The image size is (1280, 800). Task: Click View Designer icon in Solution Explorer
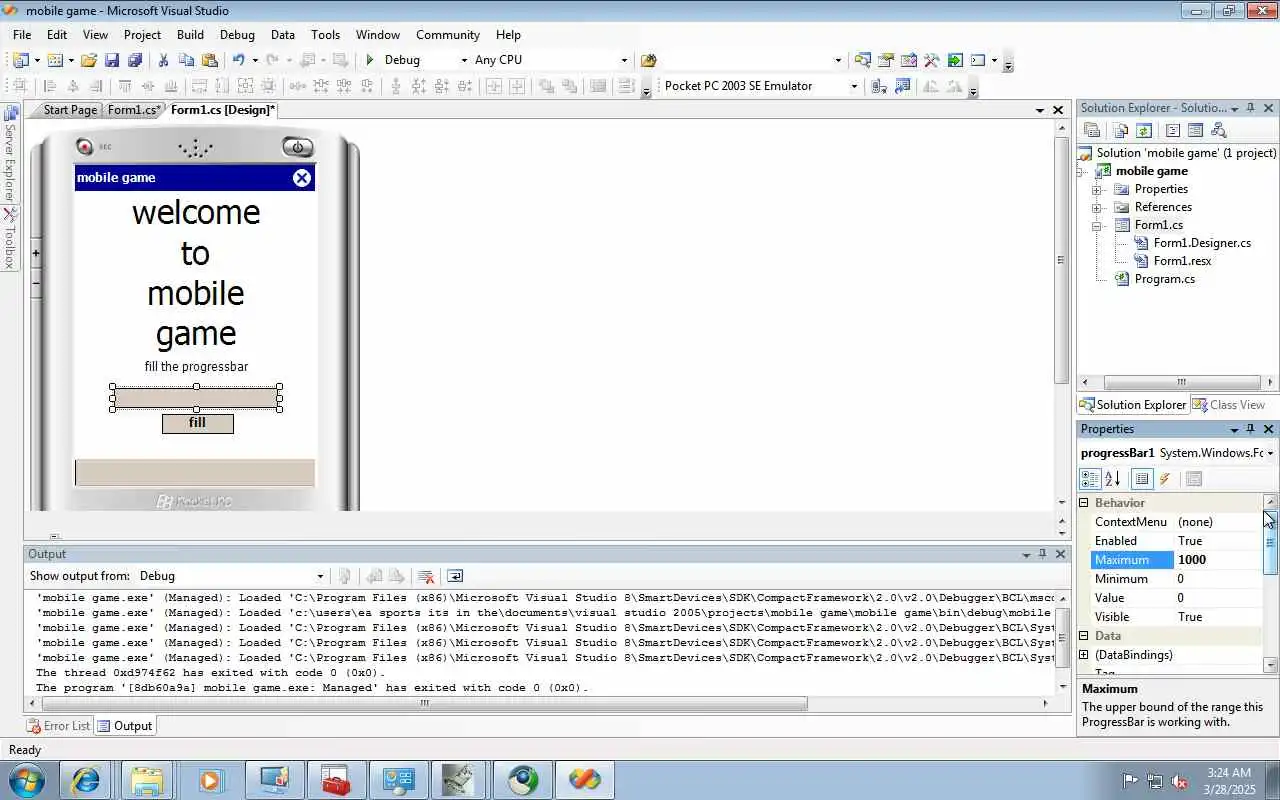(x=1195, y=130)
